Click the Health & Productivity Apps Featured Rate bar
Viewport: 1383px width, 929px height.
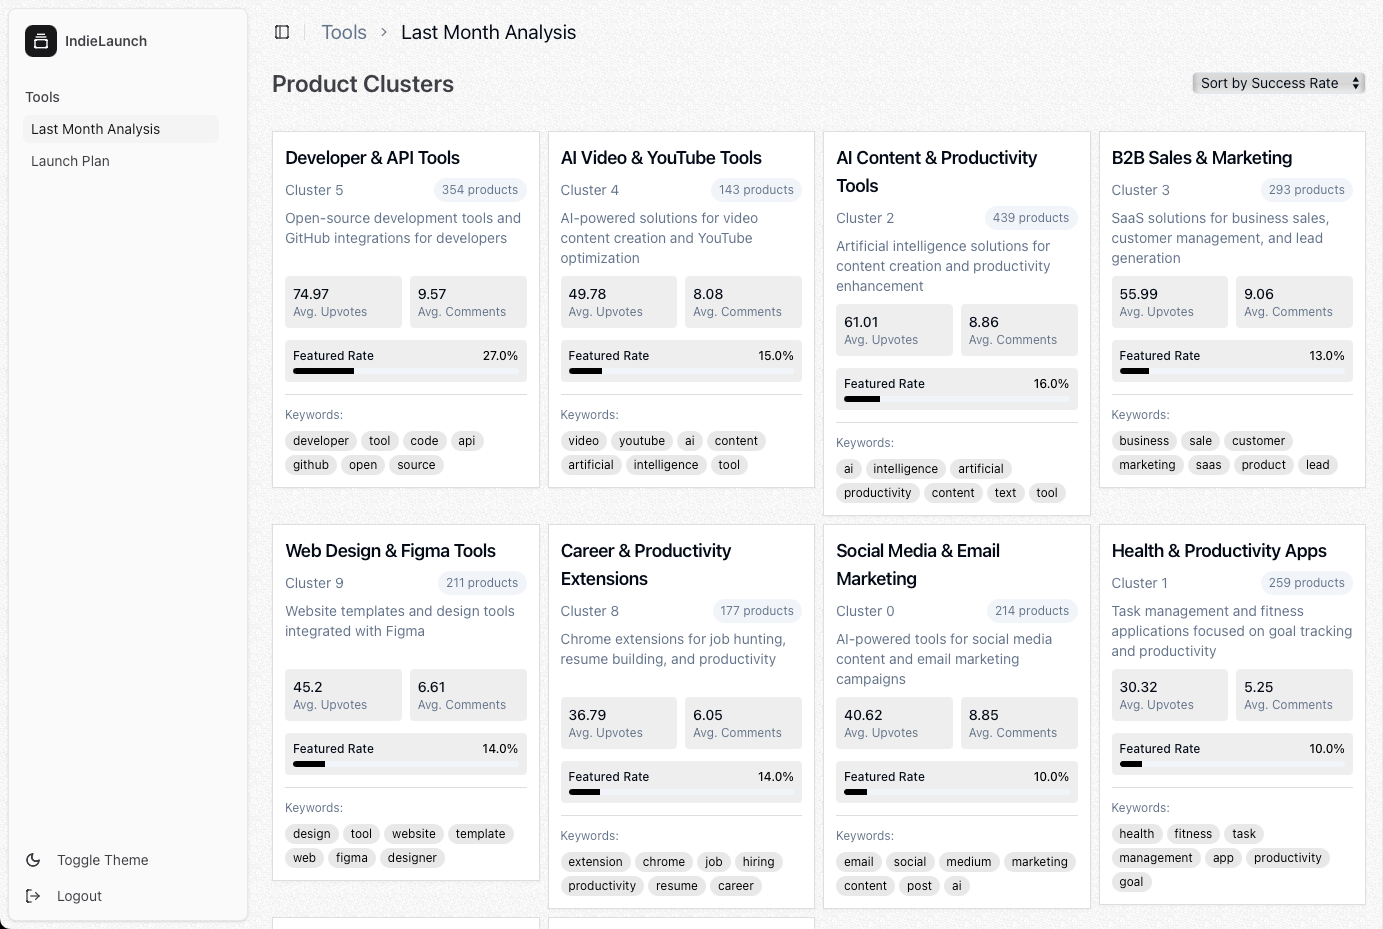(x=1232, y=764)
